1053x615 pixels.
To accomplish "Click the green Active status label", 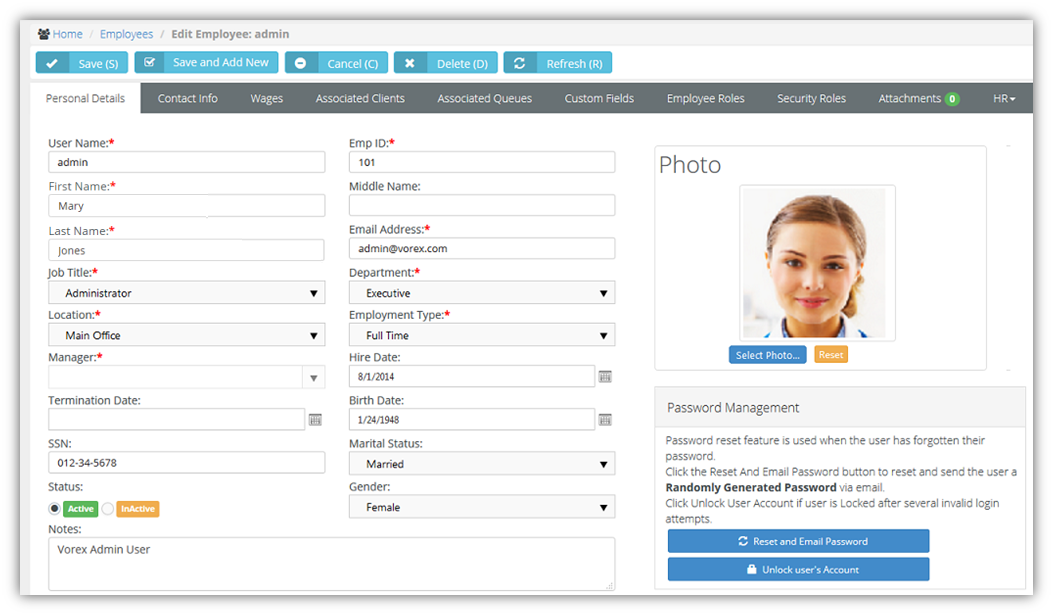I will coord(81,509).
